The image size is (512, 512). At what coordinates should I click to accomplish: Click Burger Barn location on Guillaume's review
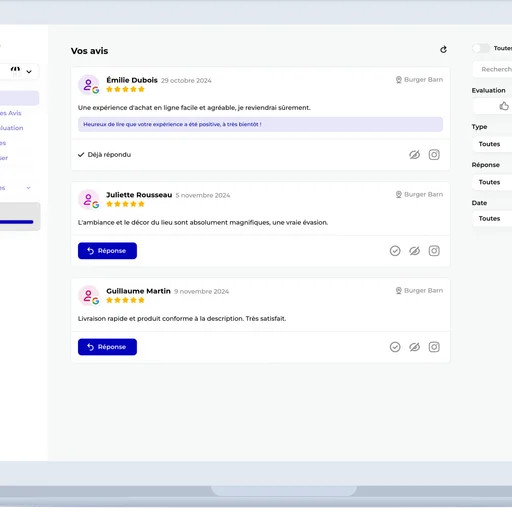click(419, 290)
